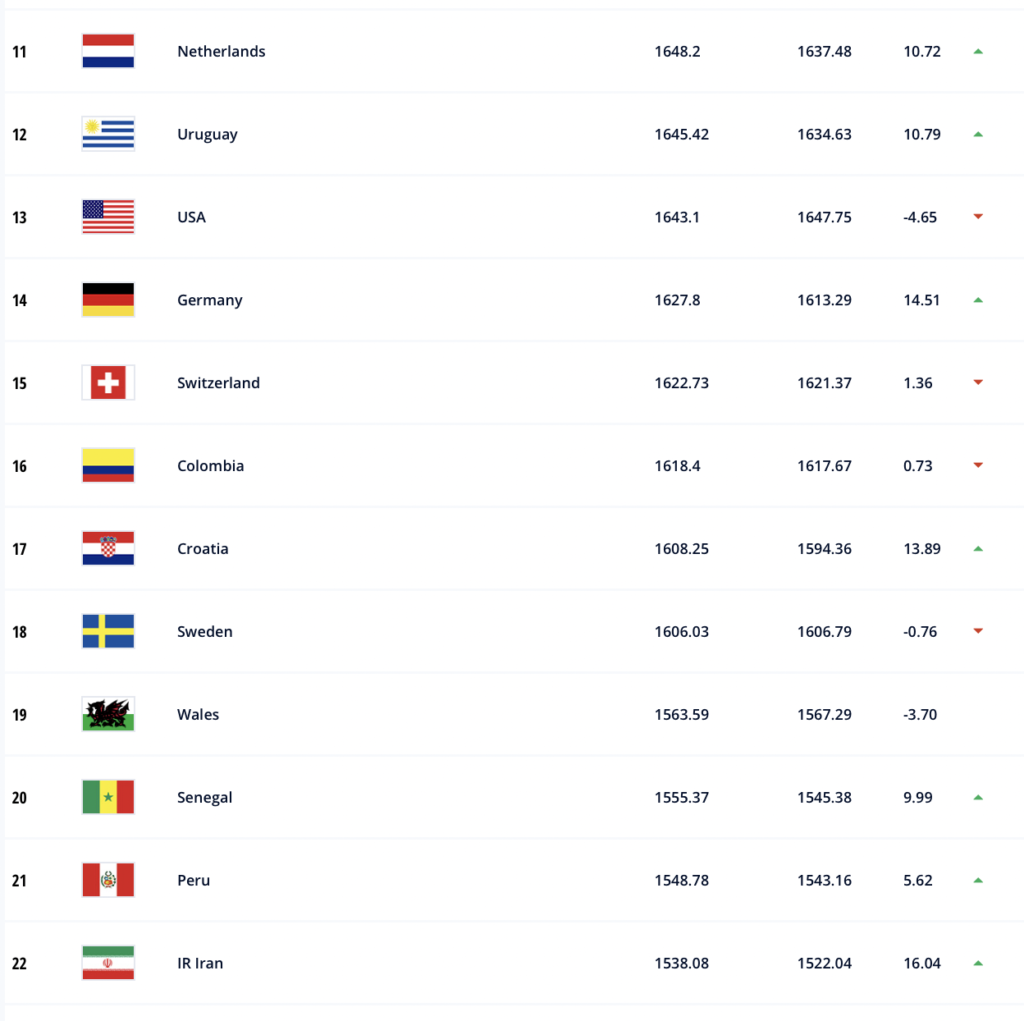Click the Senegal flag icon
Screen dimensions: 1024x1021
(108, 797)
